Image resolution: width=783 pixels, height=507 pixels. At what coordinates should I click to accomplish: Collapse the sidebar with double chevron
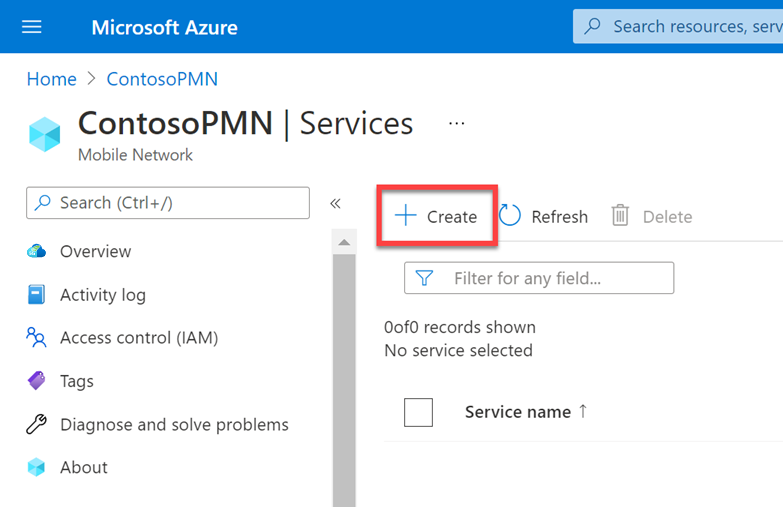point(335,203)
